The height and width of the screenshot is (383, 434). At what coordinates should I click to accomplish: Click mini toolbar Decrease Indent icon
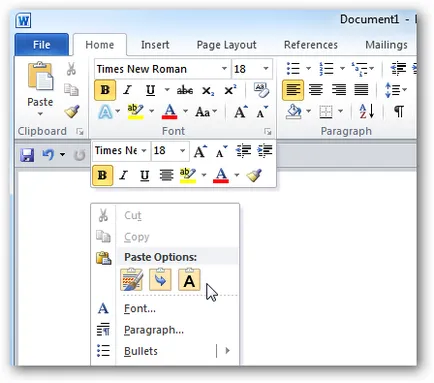pyautogui.click(x=243, y=151)
